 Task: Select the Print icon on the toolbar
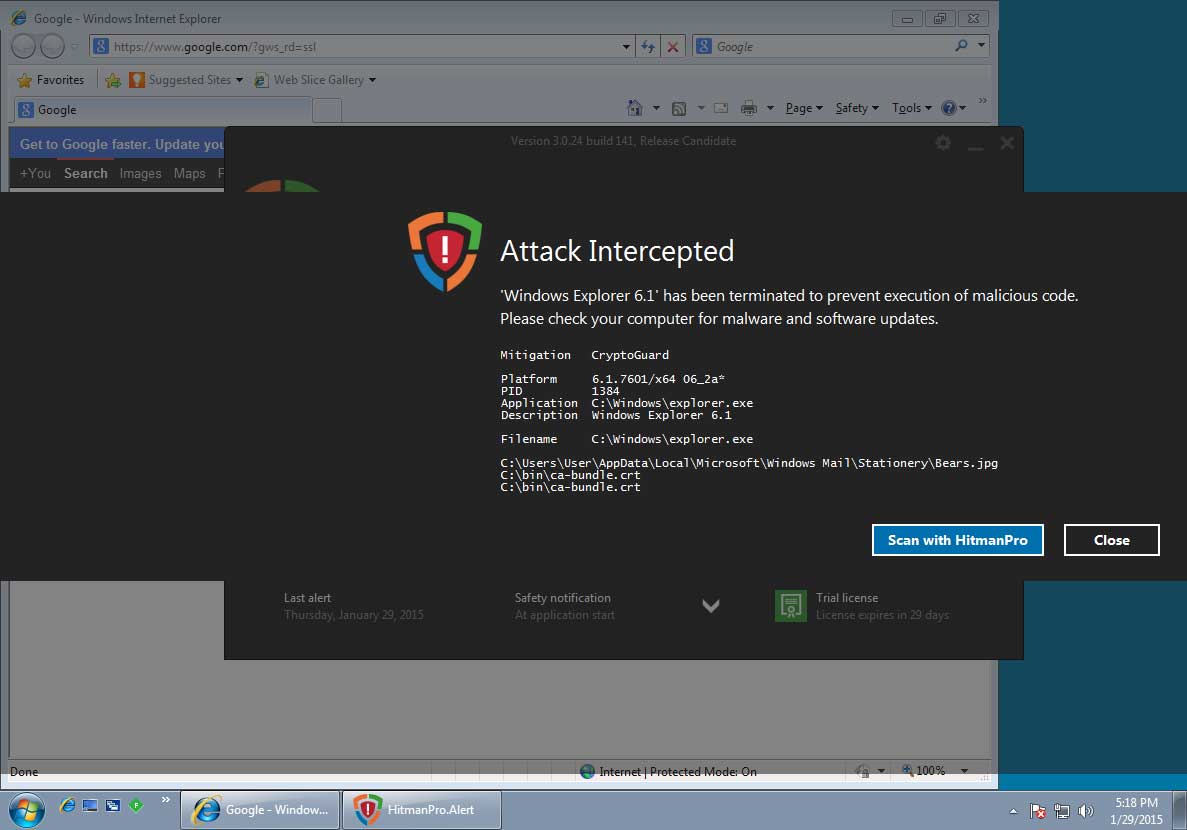click(748, 107)
